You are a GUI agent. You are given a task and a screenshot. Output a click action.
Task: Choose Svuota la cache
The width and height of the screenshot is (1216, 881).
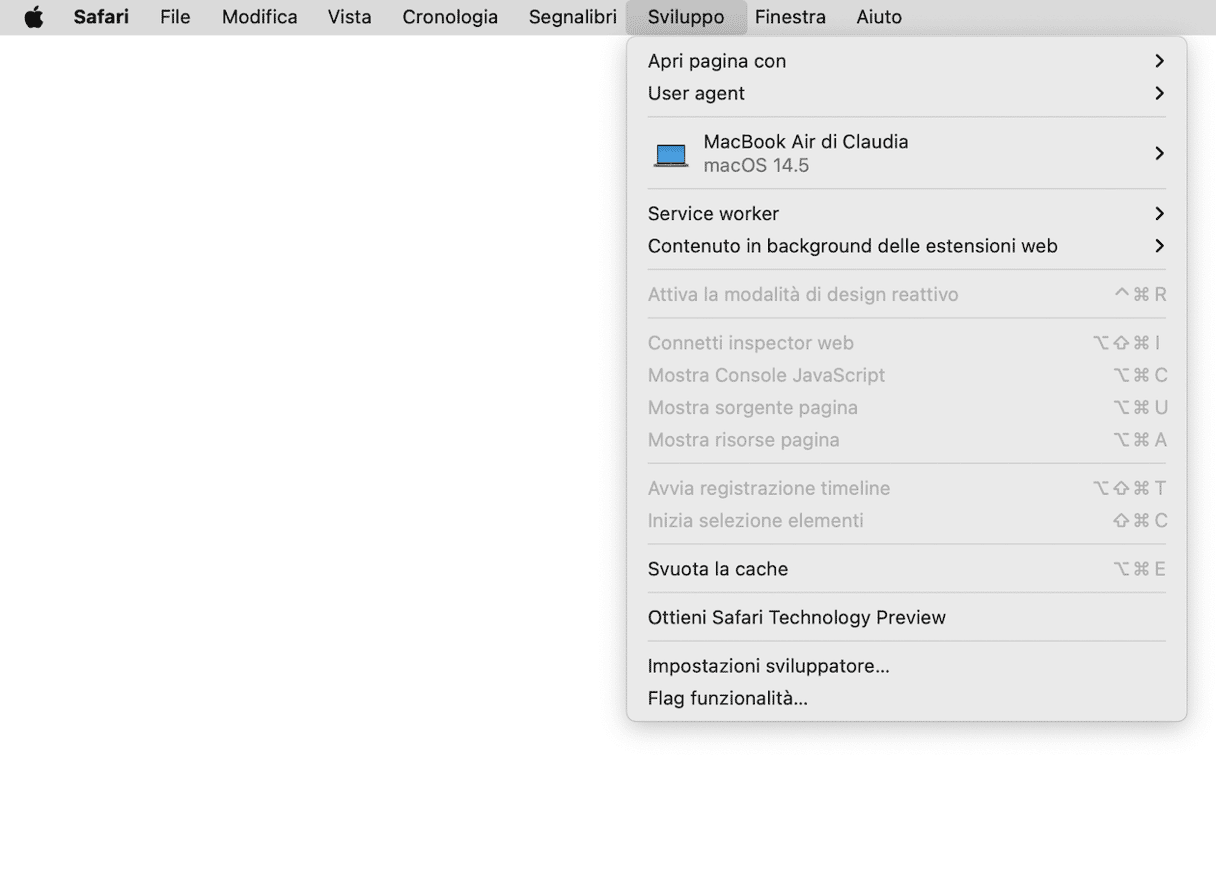(906, 569)
